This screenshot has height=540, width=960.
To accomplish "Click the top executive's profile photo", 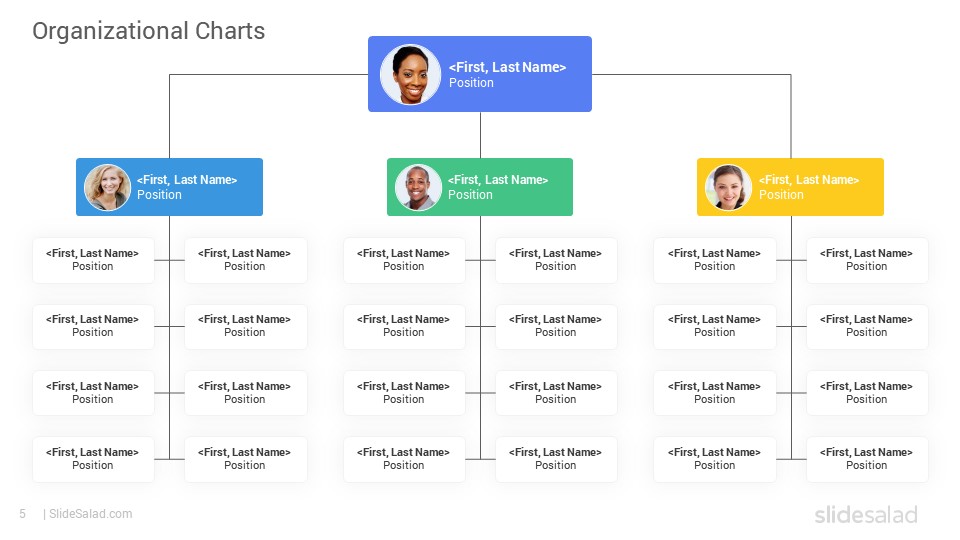I will click(410, 74).
